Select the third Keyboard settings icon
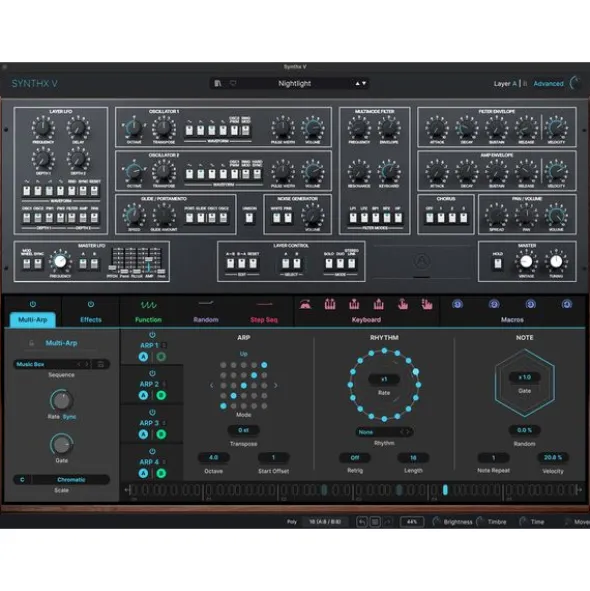This screenshot has width=590, height=591. coord(354,304)
